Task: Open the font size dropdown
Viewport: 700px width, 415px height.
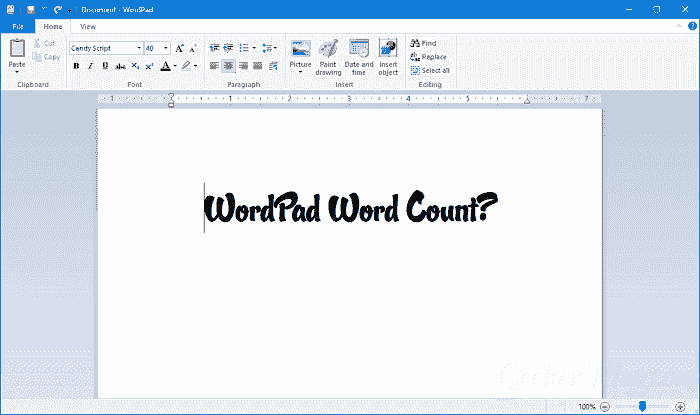Action: (166, 48)
